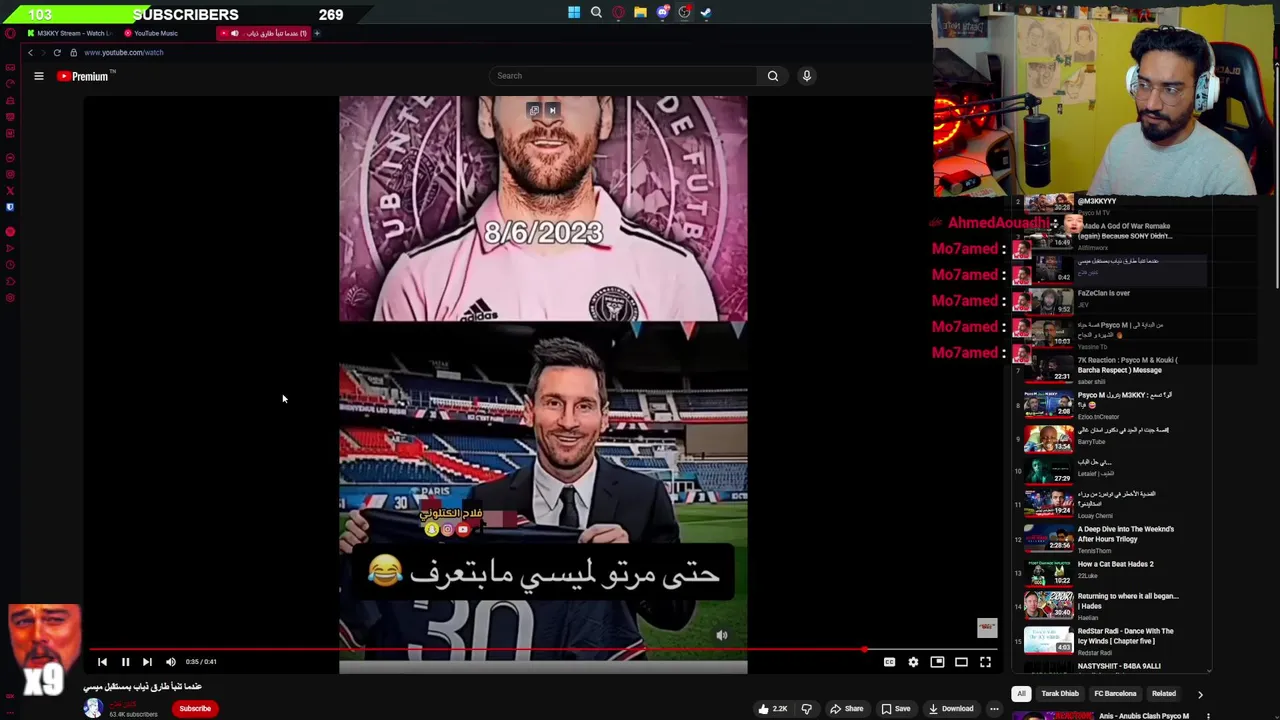Subscribe to the channel

(x=195, y=709)
